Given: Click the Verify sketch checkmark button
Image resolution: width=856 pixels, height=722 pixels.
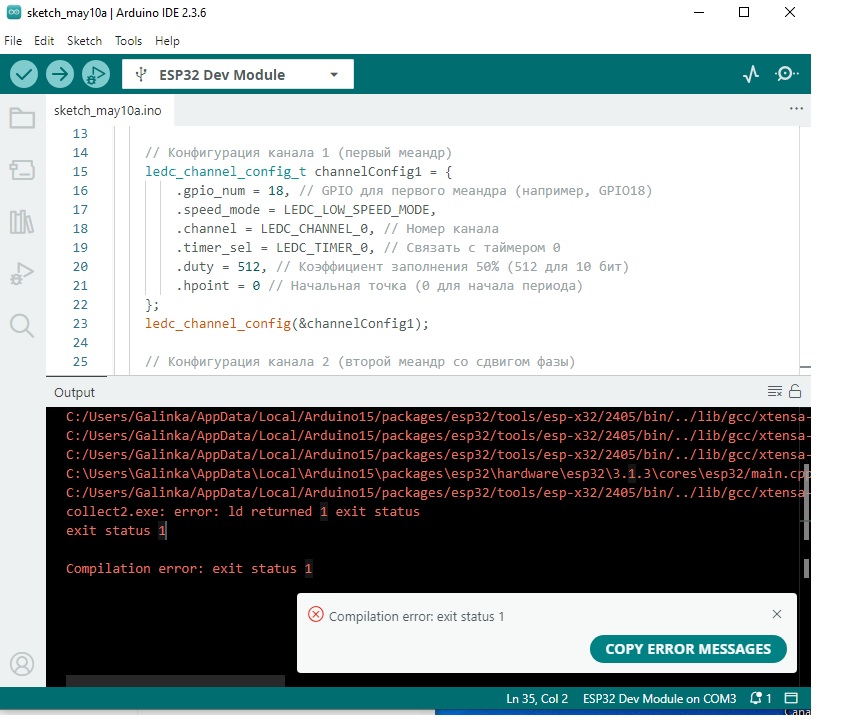Looking at the screenshot, I should tap(23, 74).
